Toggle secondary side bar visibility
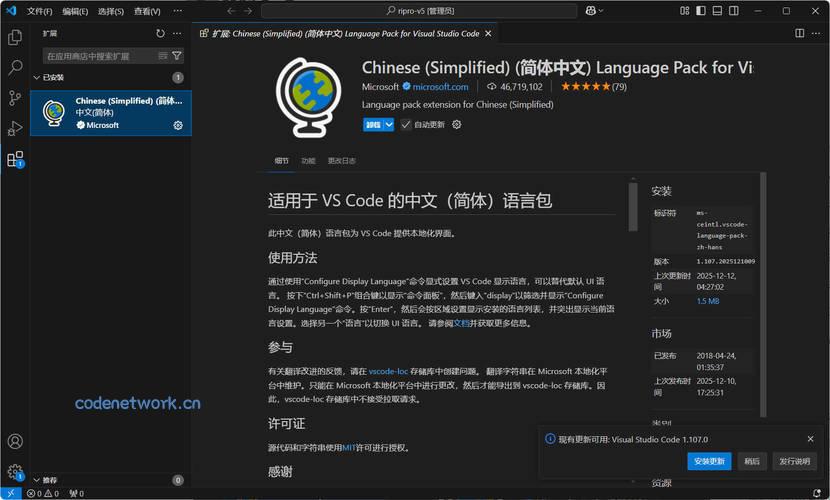The image size is (830, 500). point(734,11)
